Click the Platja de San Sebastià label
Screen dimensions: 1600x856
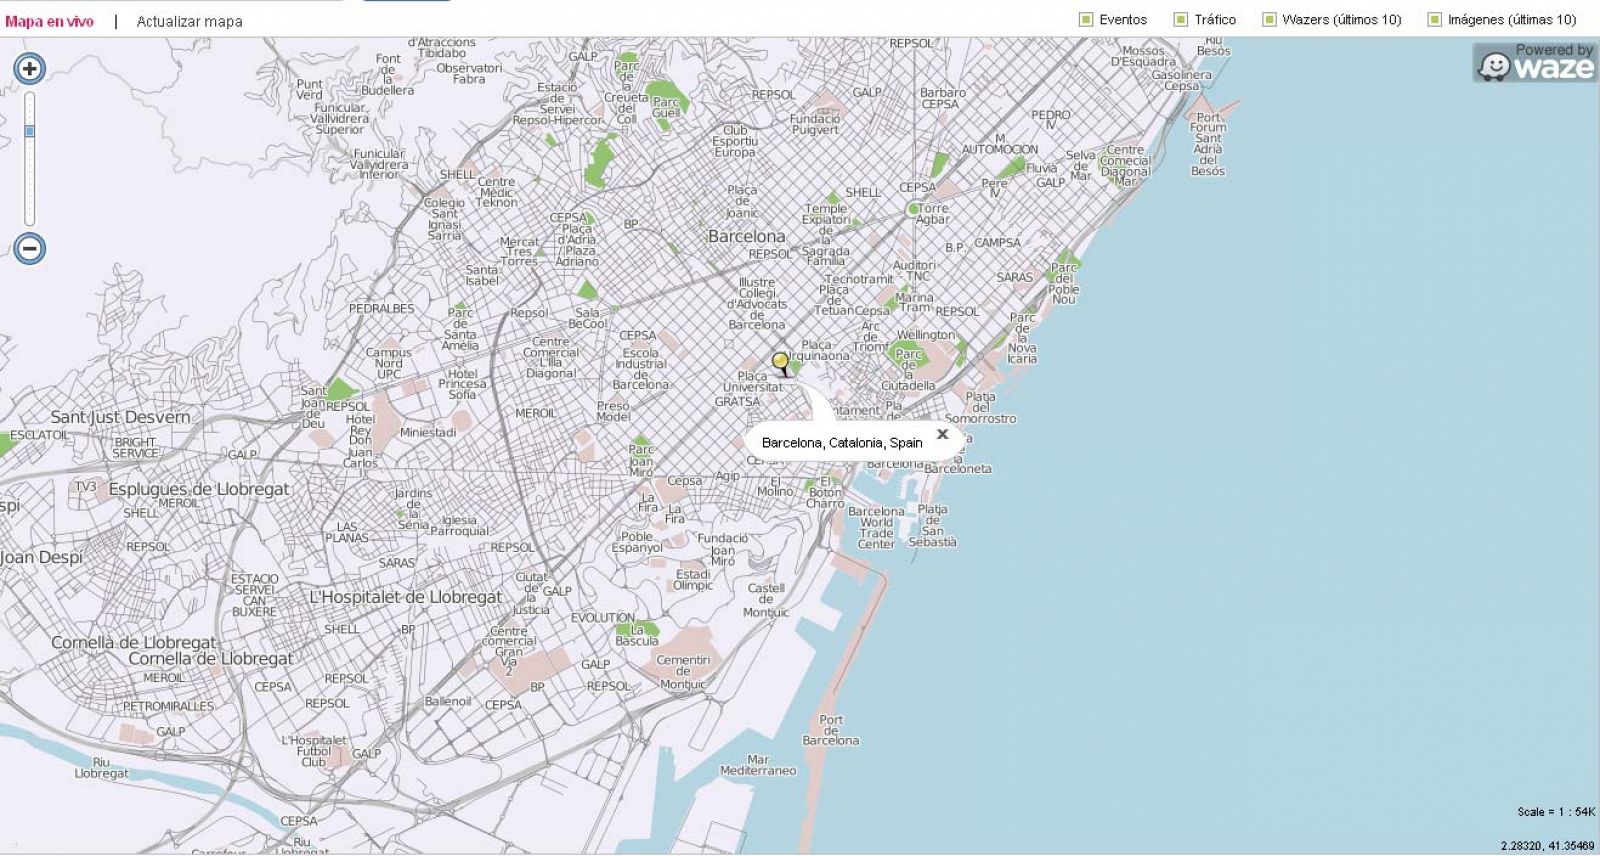click(x=932, y=525)
